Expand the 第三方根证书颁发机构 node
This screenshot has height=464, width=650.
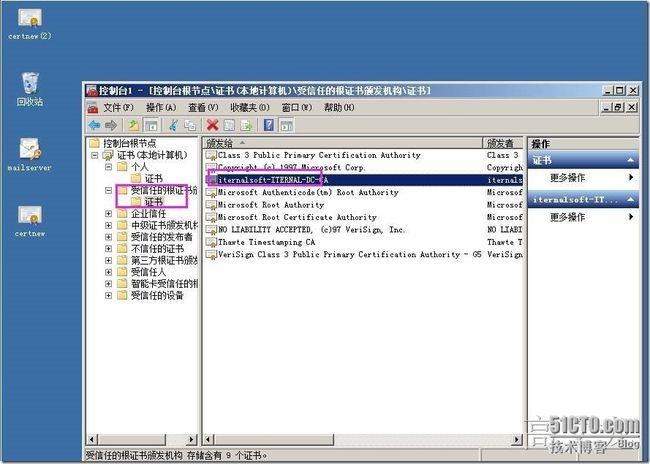point(108,260)
